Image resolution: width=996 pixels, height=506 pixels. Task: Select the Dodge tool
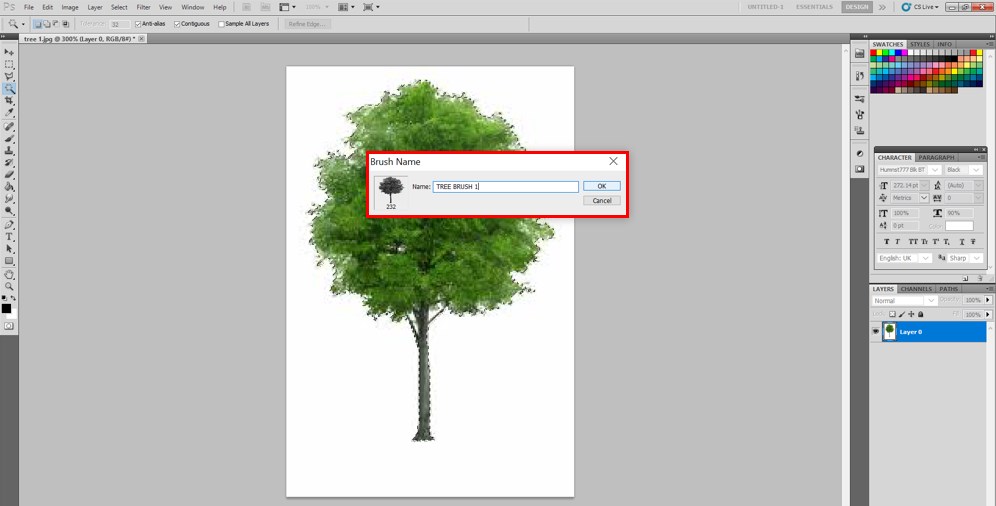9,211
